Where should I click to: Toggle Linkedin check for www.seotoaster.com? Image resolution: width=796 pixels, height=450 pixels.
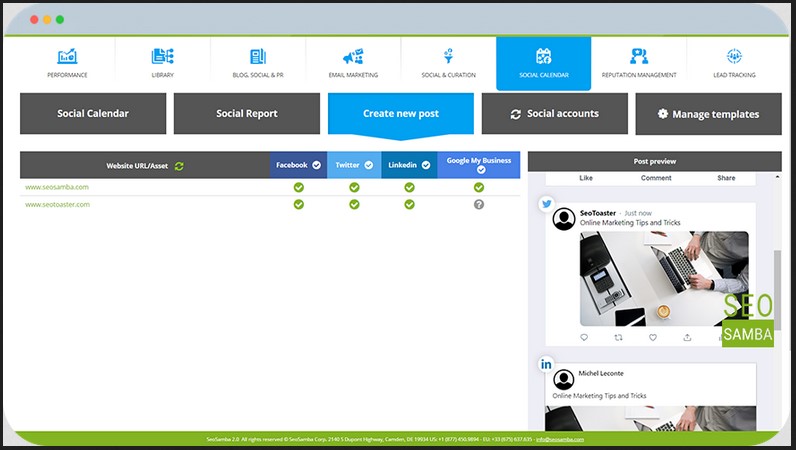pyautogui.click(x=409, y=205)
